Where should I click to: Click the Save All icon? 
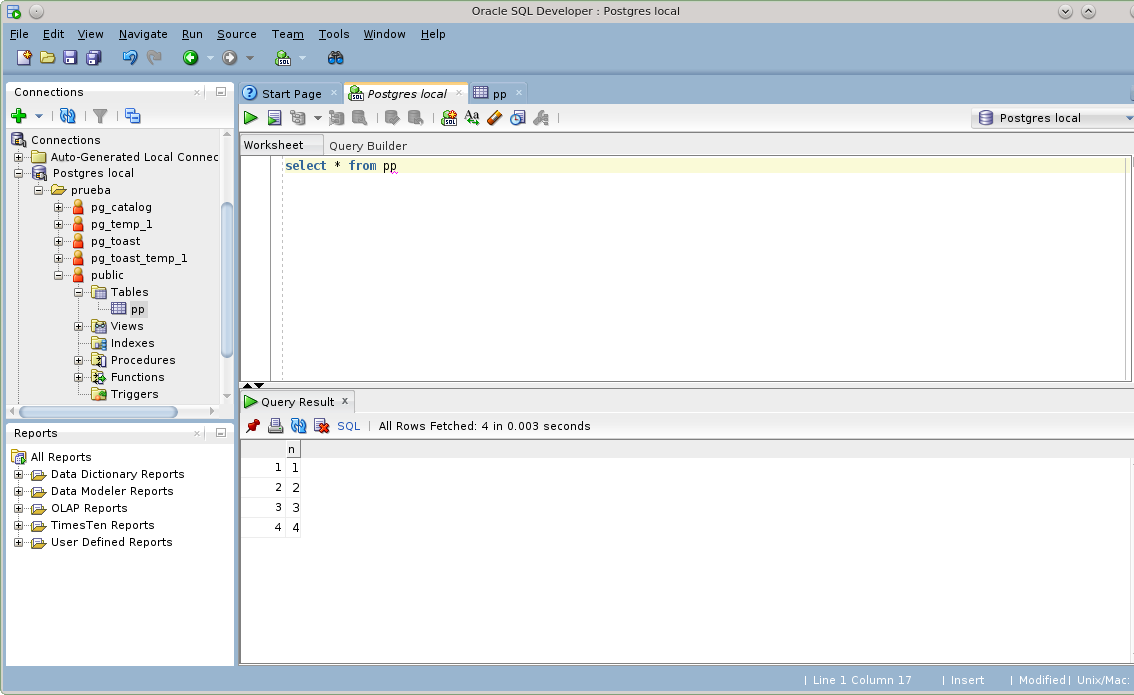point(93,58)
